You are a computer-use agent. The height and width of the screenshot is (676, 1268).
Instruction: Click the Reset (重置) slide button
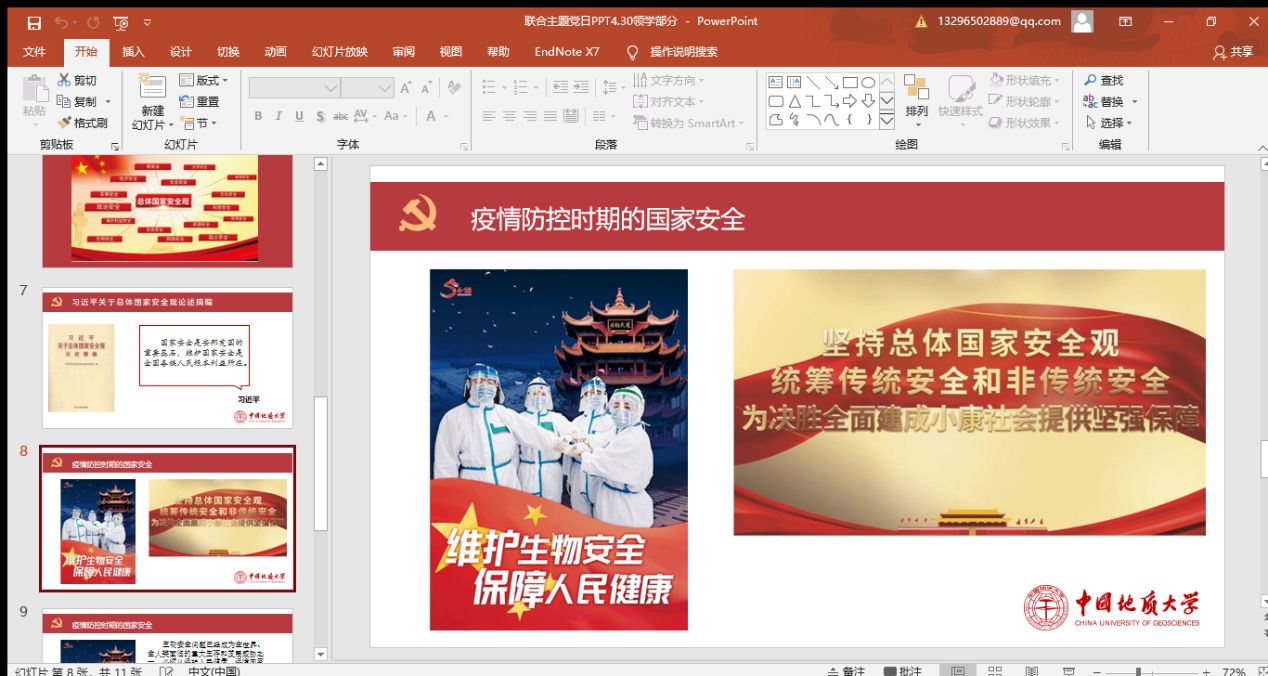[x=199, y=101]
